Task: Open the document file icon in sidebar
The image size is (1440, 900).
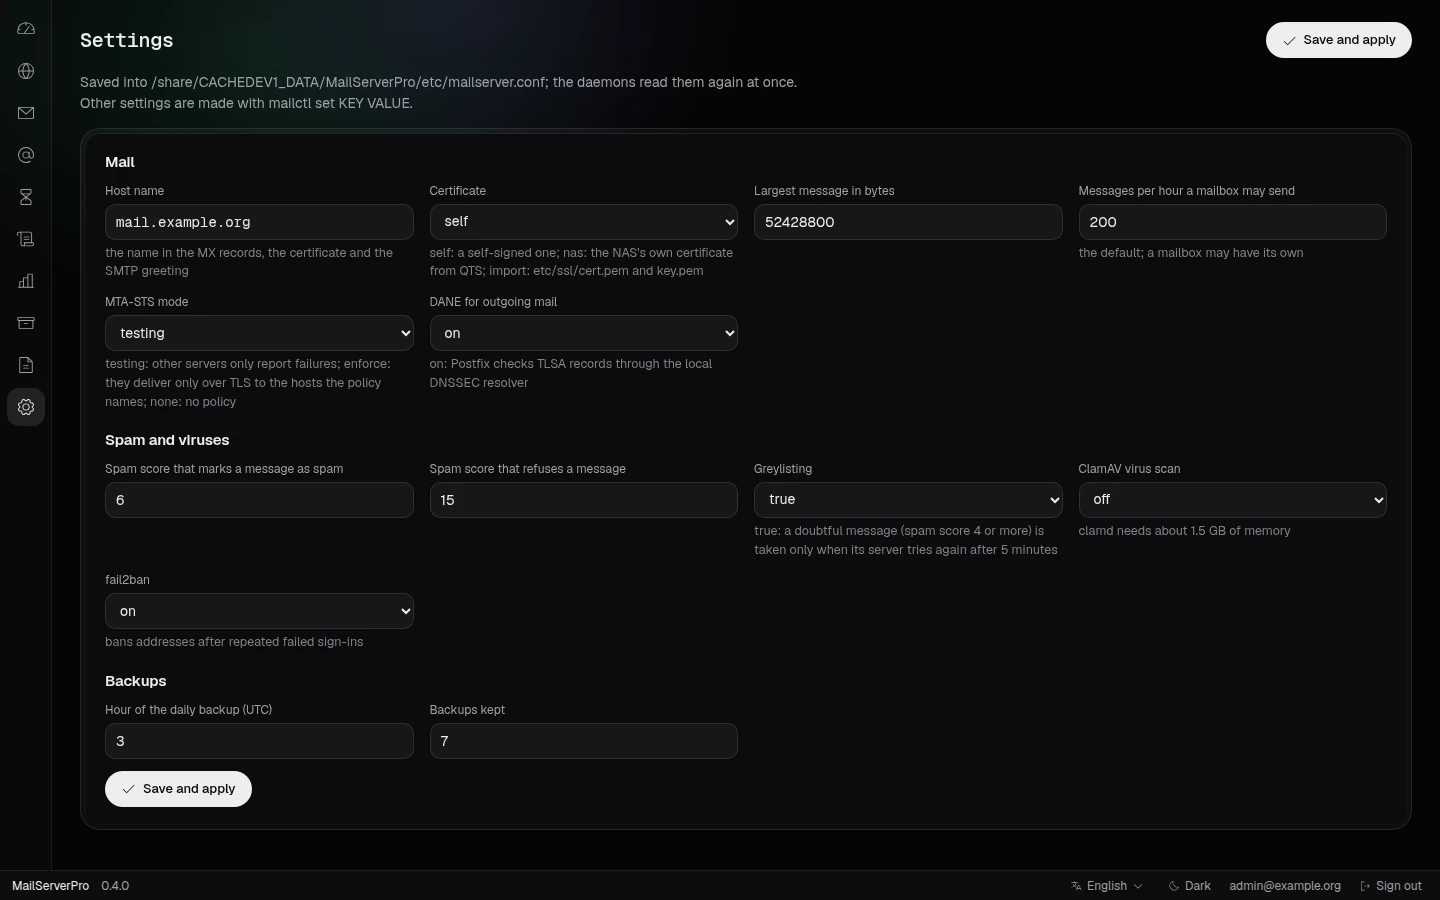Action: pyautogui.click(x=26, y=365)
